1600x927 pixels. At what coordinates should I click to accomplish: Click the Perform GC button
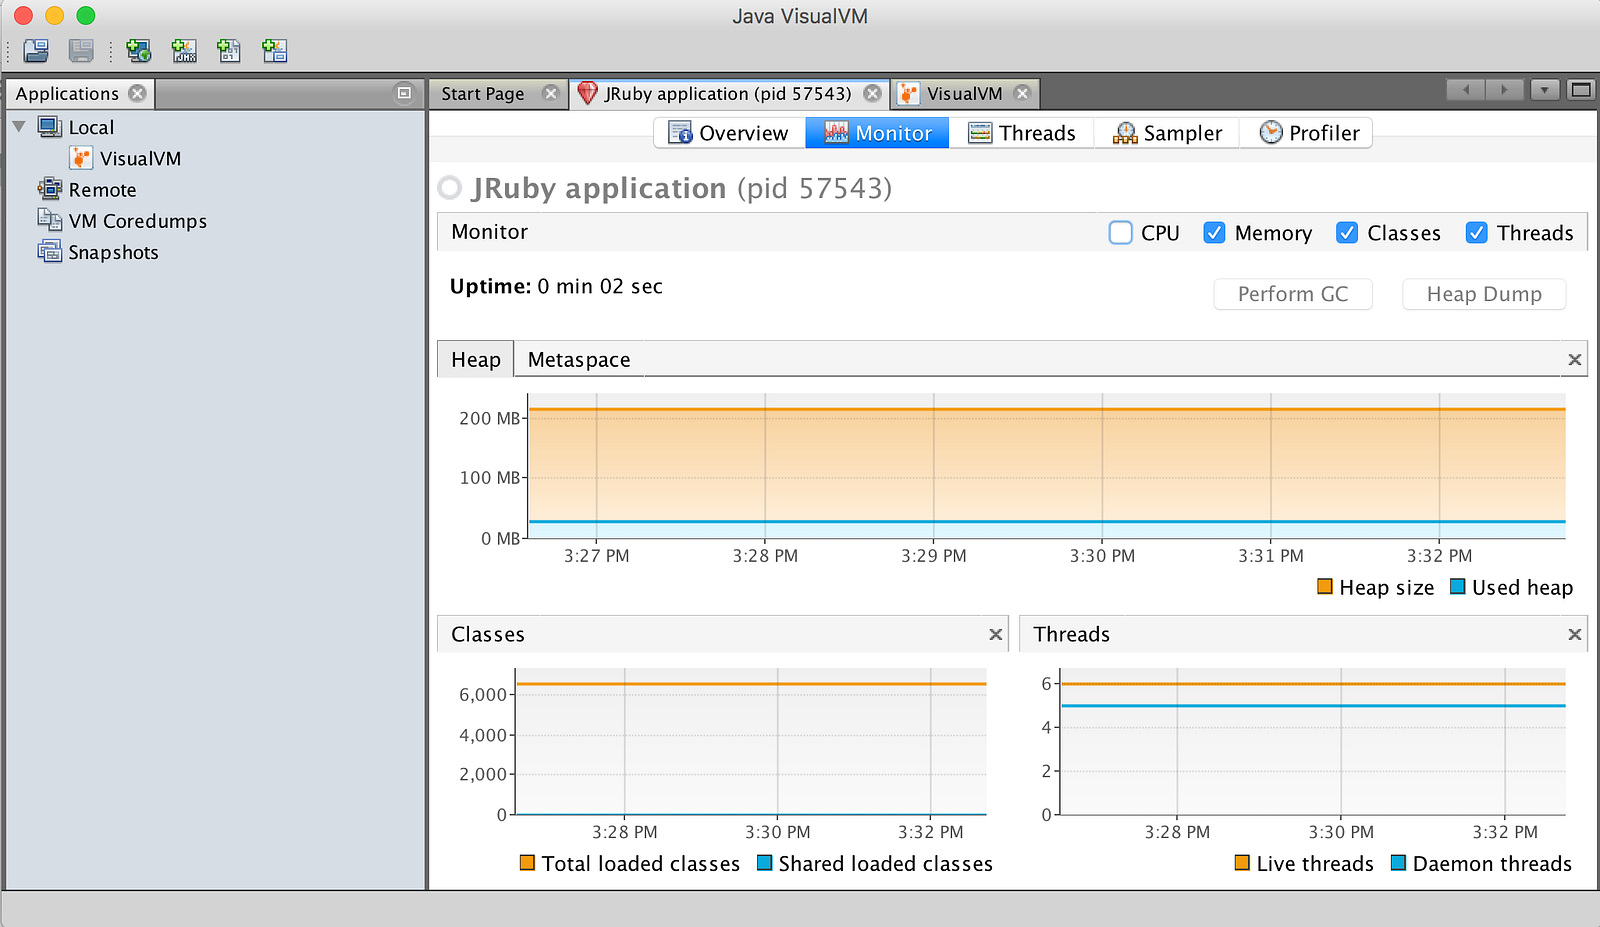[1293, 294]
